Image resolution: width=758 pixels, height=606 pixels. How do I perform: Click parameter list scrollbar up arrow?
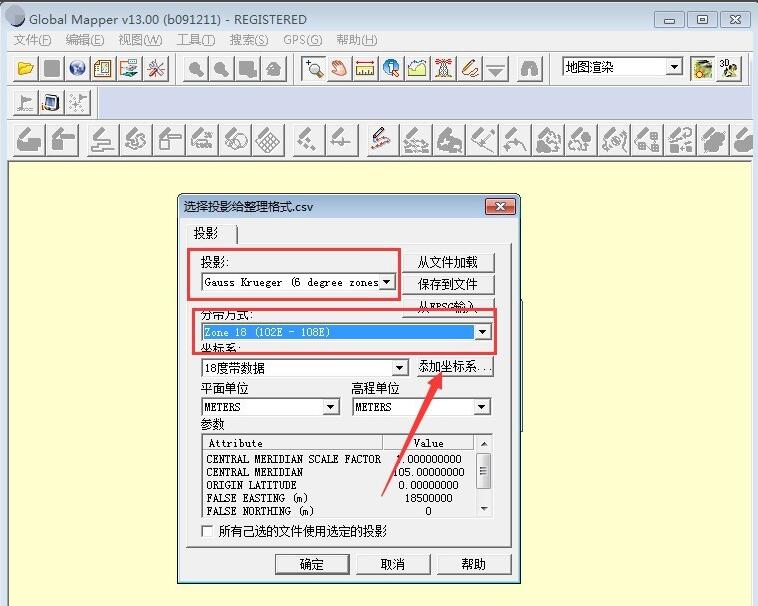pyautogui.click(x=484, y=443)
